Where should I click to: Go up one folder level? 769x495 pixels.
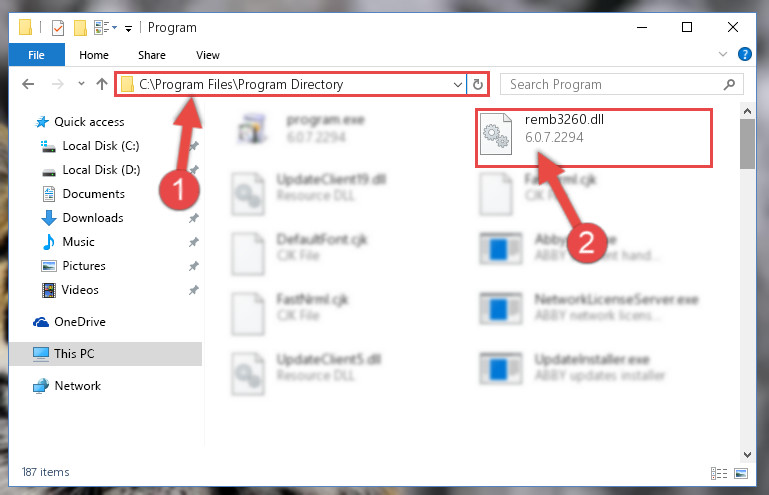tap(102, 84)
